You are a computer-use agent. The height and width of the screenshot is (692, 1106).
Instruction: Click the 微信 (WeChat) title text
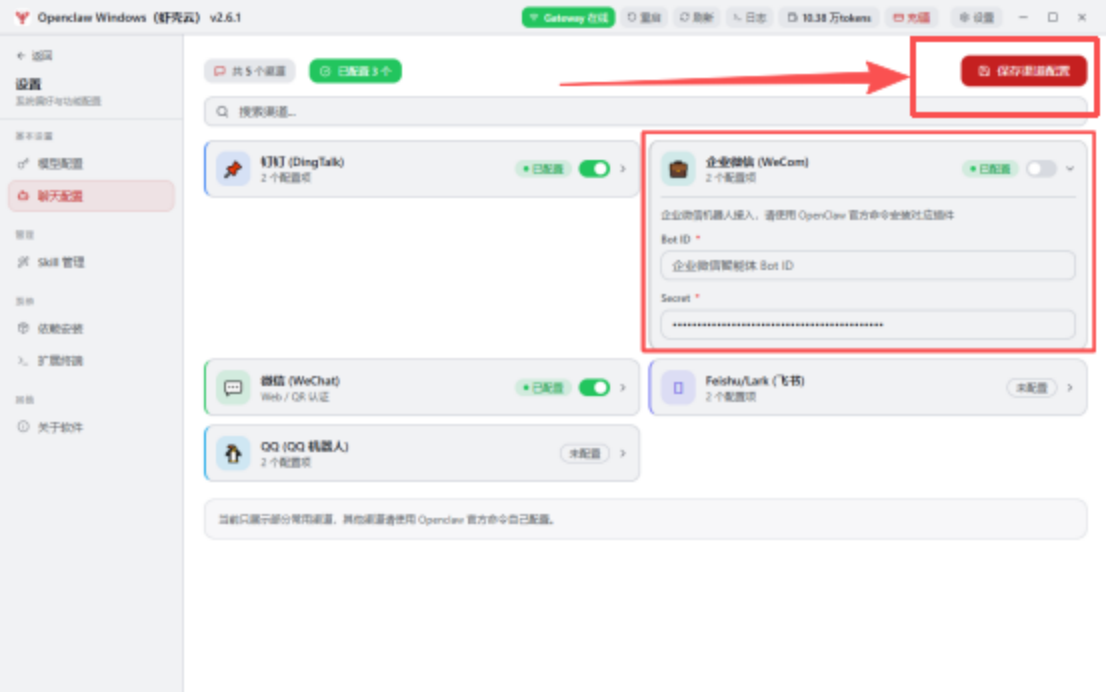[300, 381]
